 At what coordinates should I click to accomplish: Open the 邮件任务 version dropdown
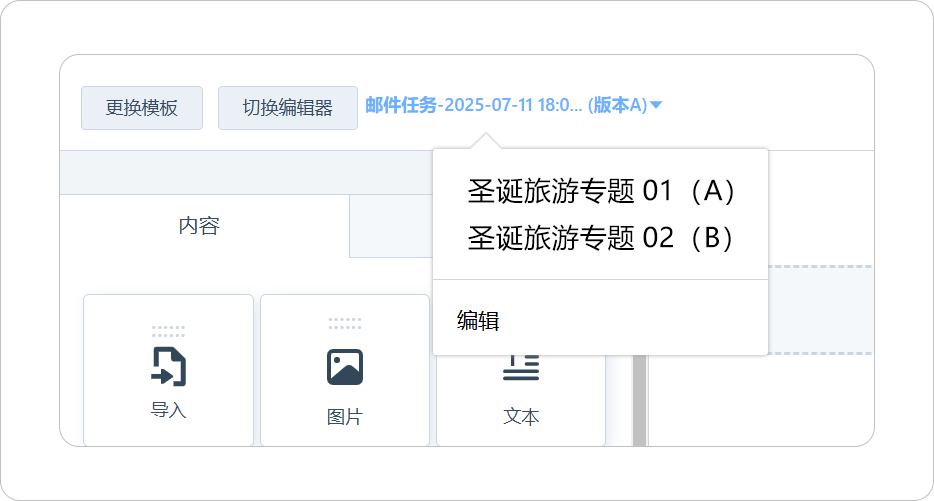(x=513, y=105)
